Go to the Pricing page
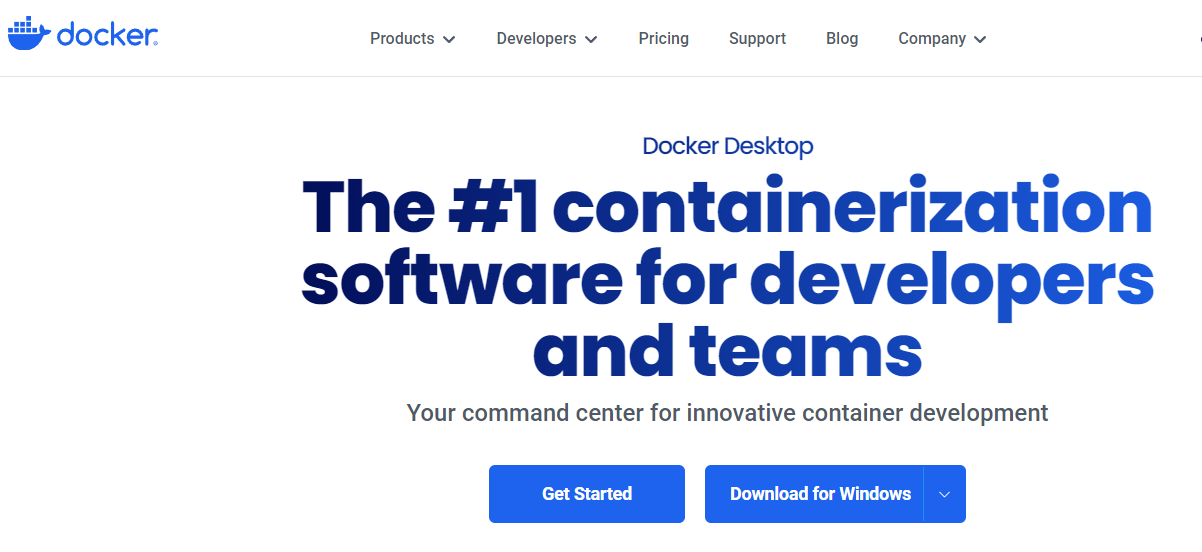 664,39
